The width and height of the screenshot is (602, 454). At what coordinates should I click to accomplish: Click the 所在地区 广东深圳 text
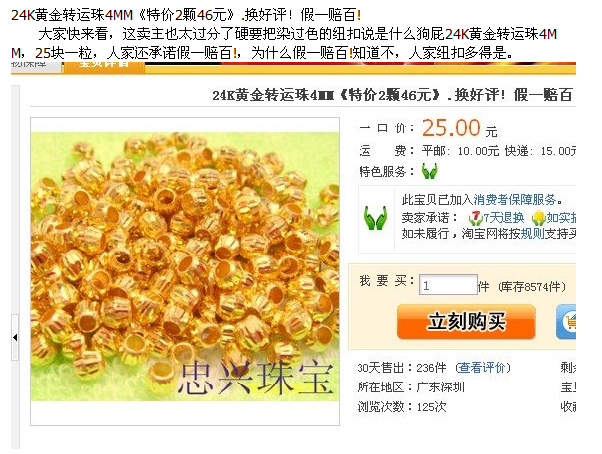(x=411, y=387)
